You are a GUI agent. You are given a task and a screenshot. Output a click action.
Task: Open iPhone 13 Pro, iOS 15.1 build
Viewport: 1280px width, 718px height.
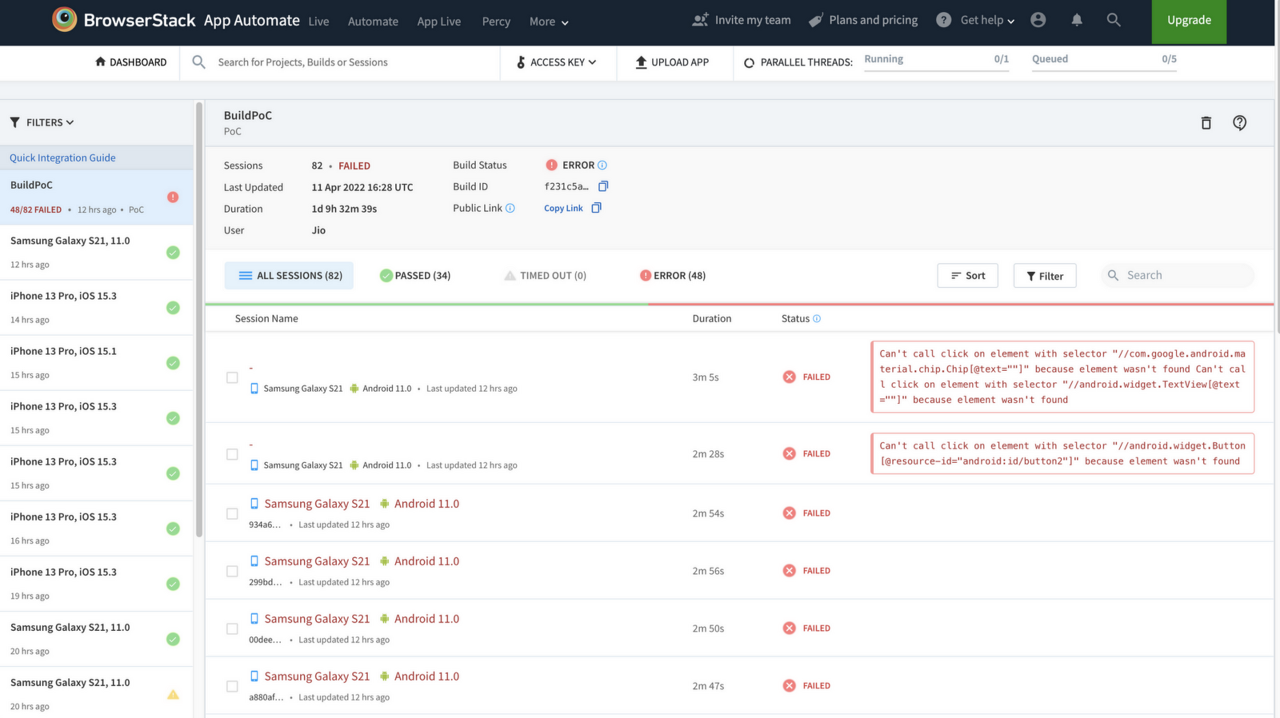coord(97,362)
